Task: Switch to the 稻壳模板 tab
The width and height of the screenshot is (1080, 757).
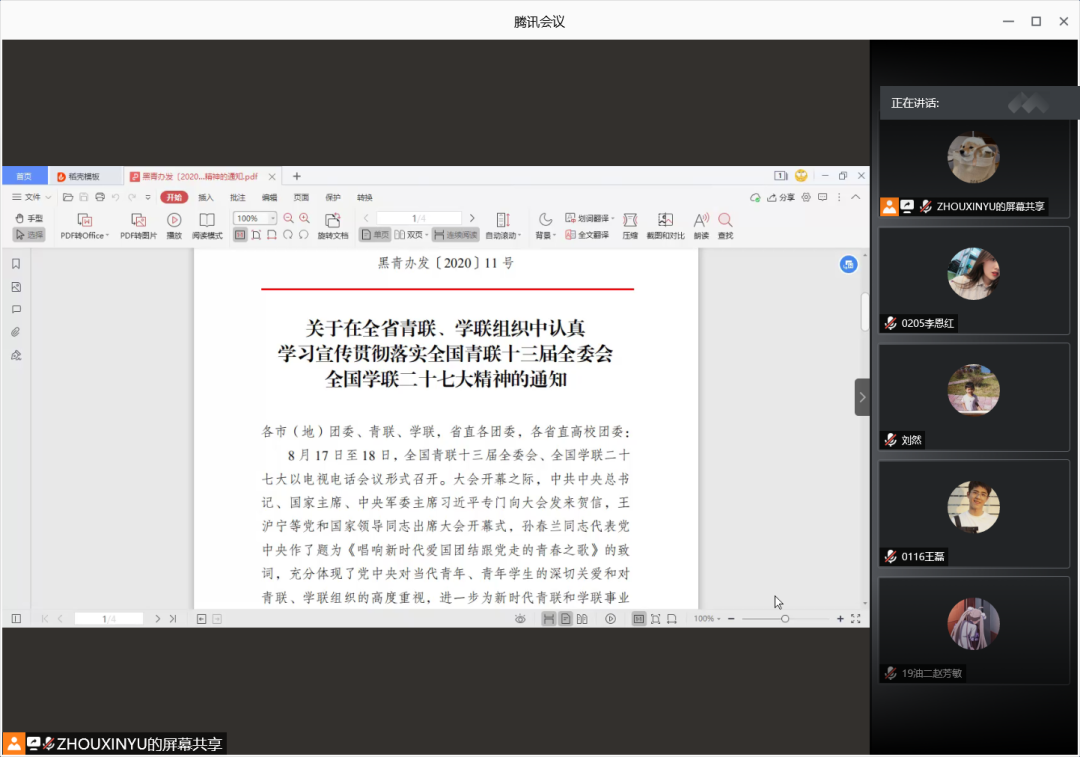Action: pos(84,176)
